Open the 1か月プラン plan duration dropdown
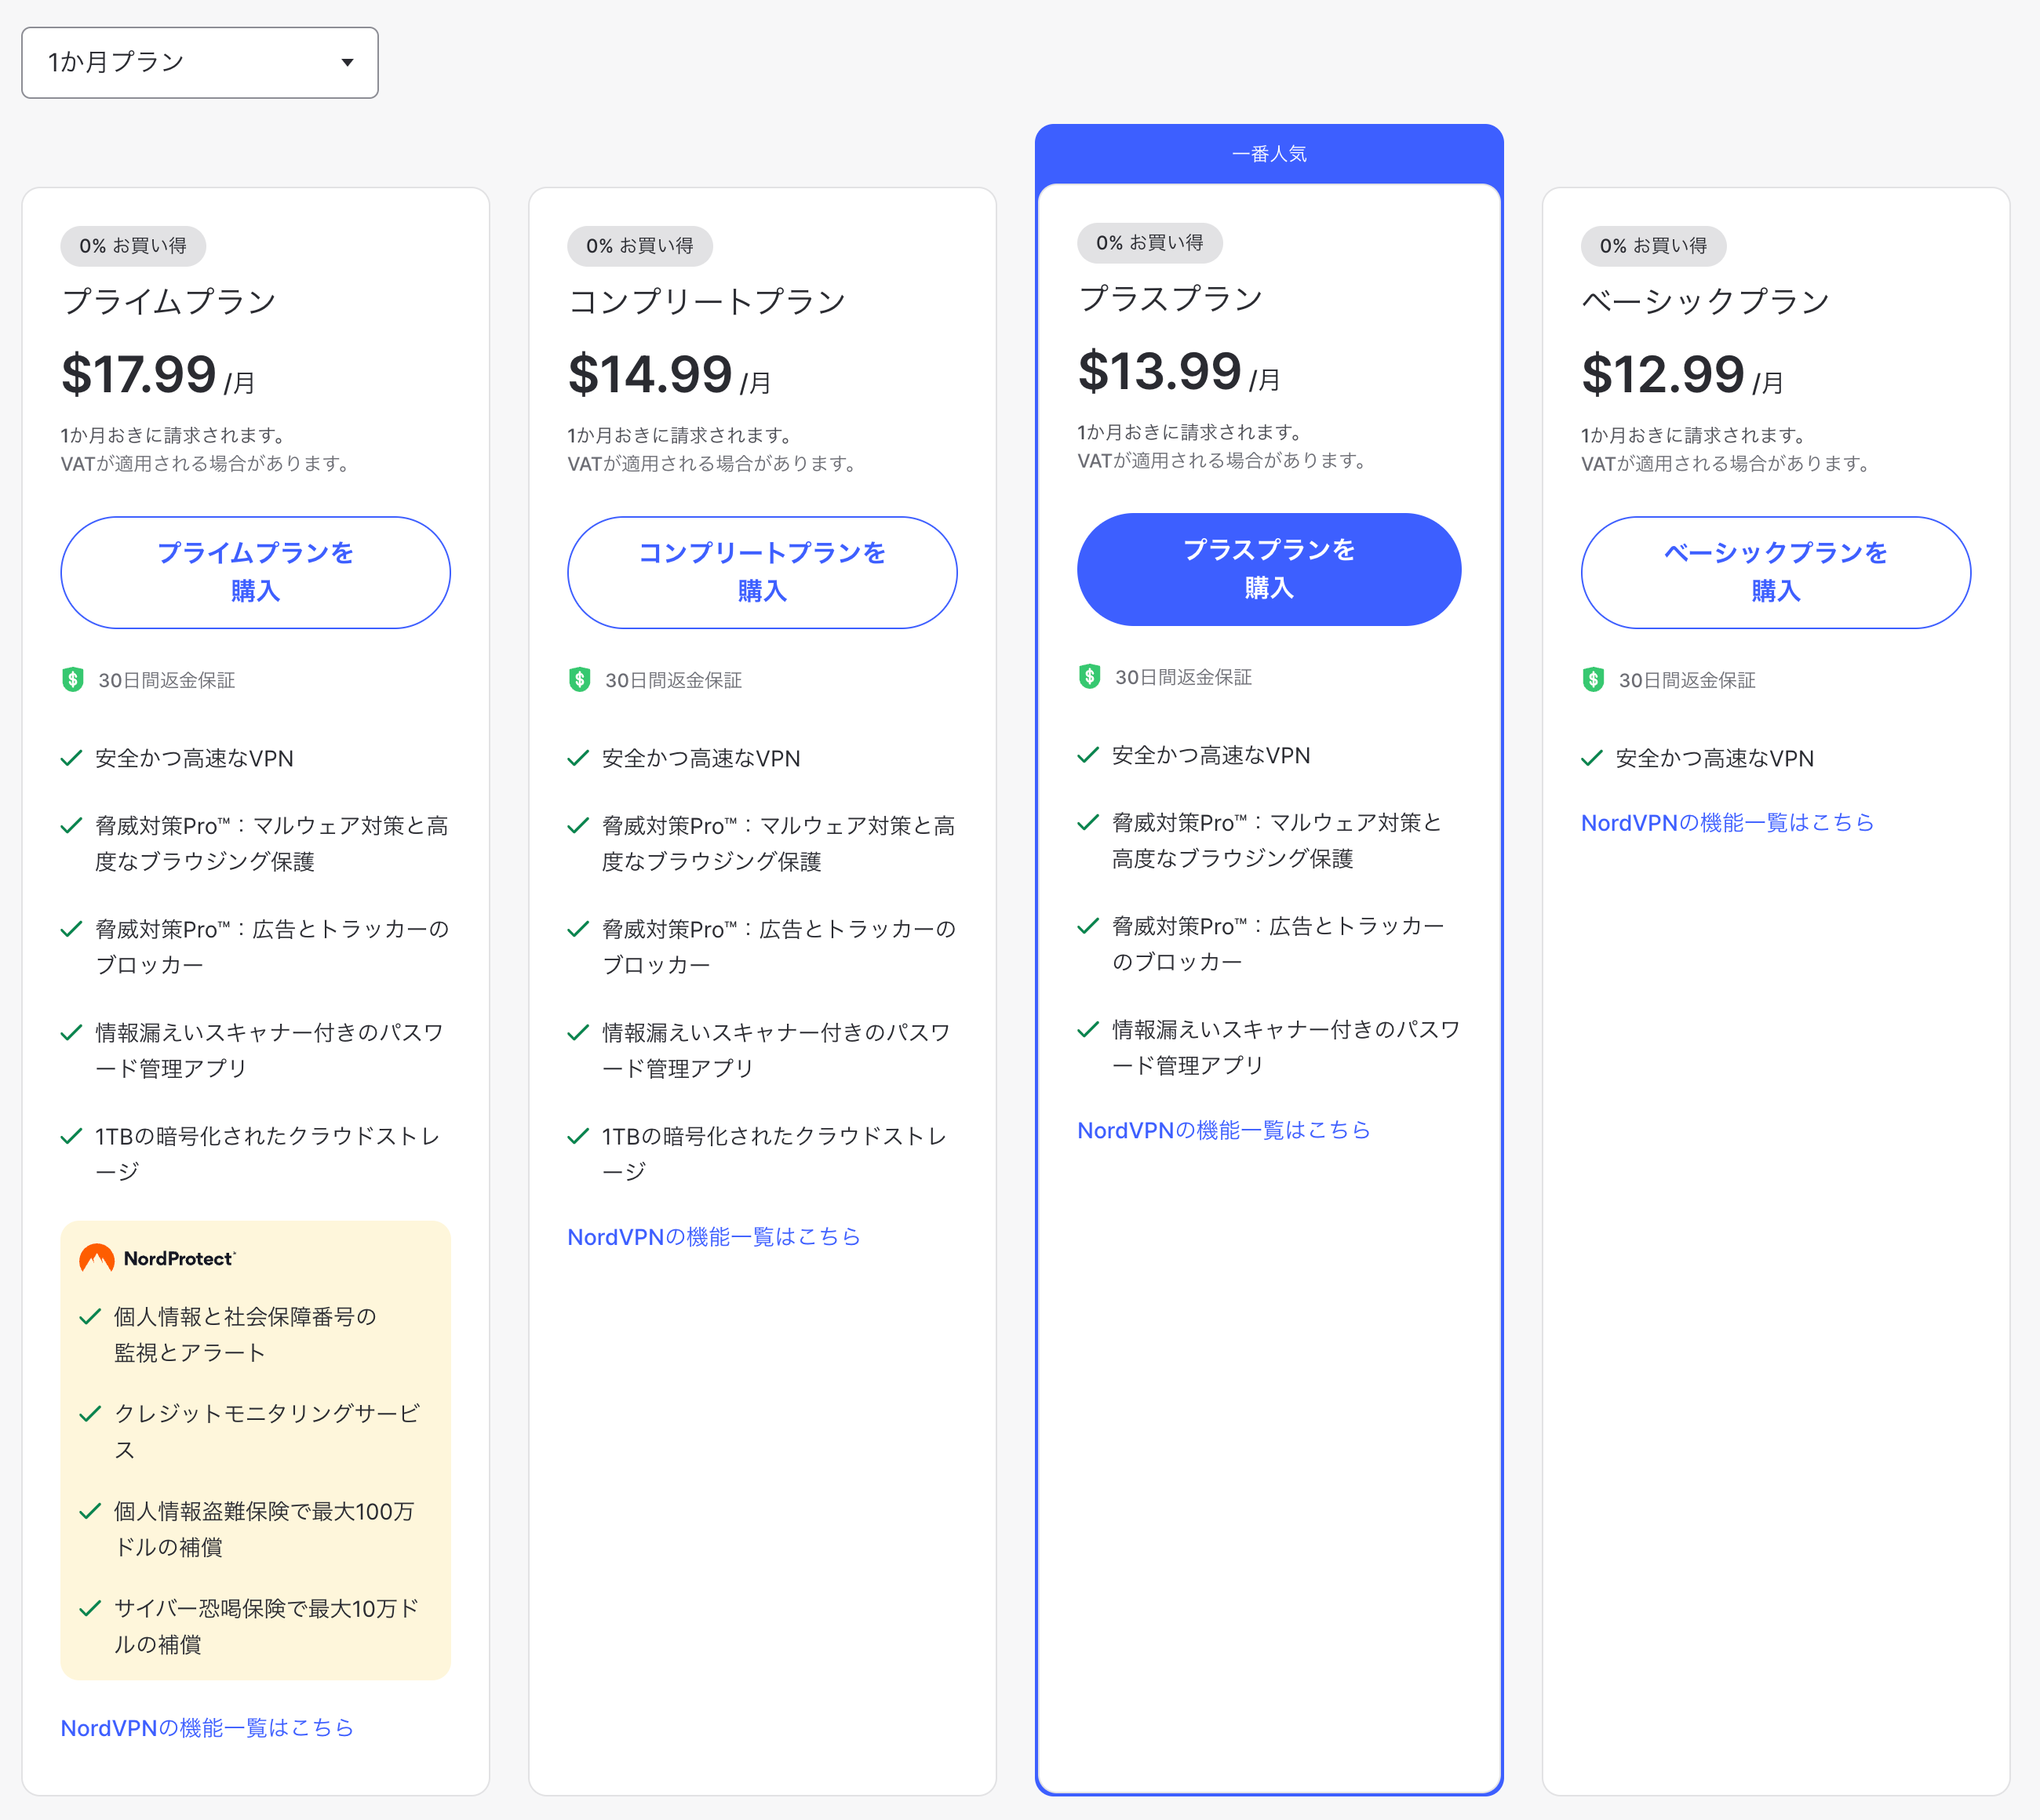2040x1820 pixels. pyautogui.click(x=200, y=62)
